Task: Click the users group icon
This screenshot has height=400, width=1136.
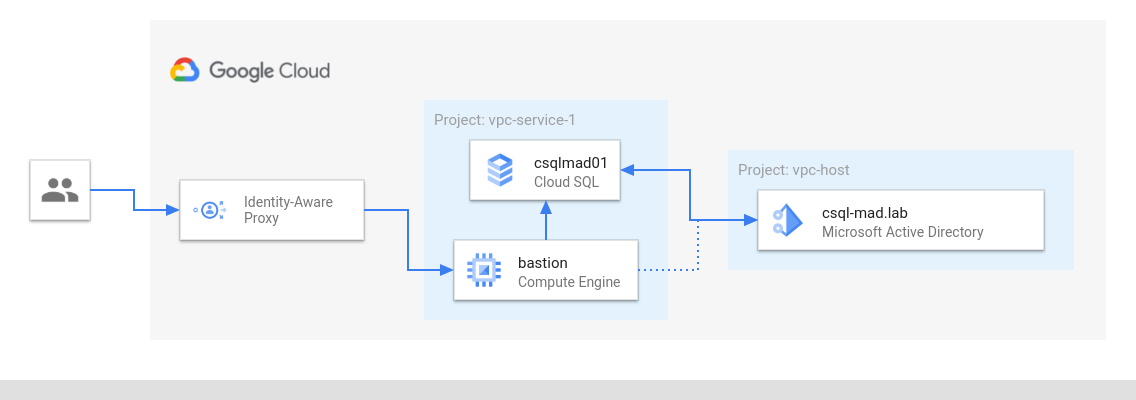Action: point(59,190)
